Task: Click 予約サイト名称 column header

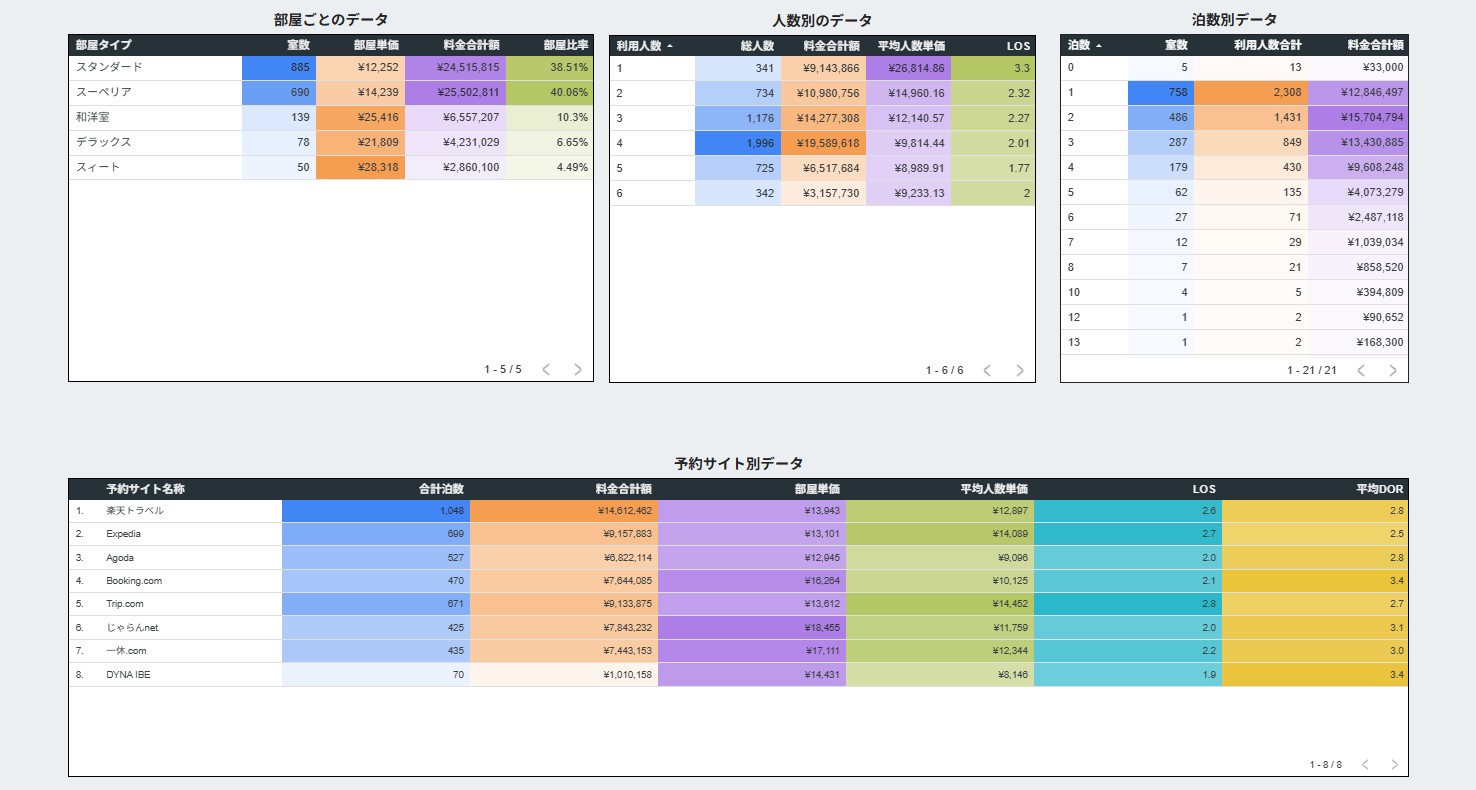Action: (146, 489)
